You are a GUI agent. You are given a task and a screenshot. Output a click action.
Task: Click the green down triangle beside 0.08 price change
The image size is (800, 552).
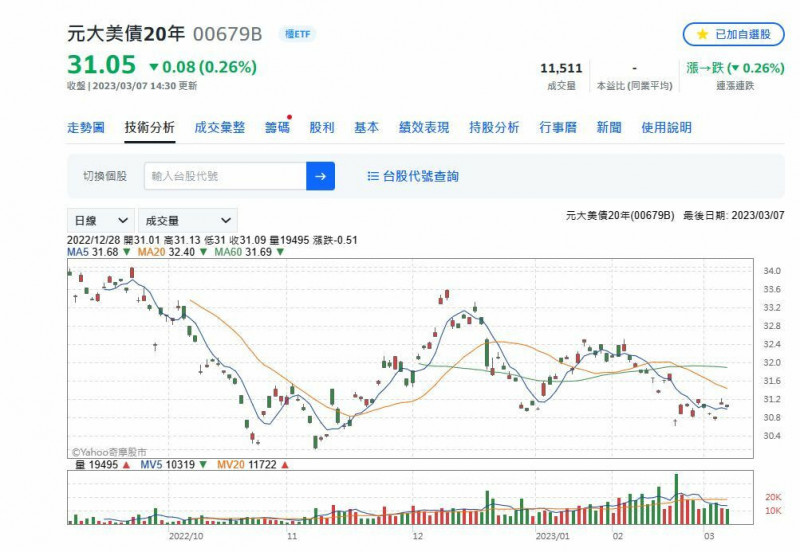[x=153, y=67]
